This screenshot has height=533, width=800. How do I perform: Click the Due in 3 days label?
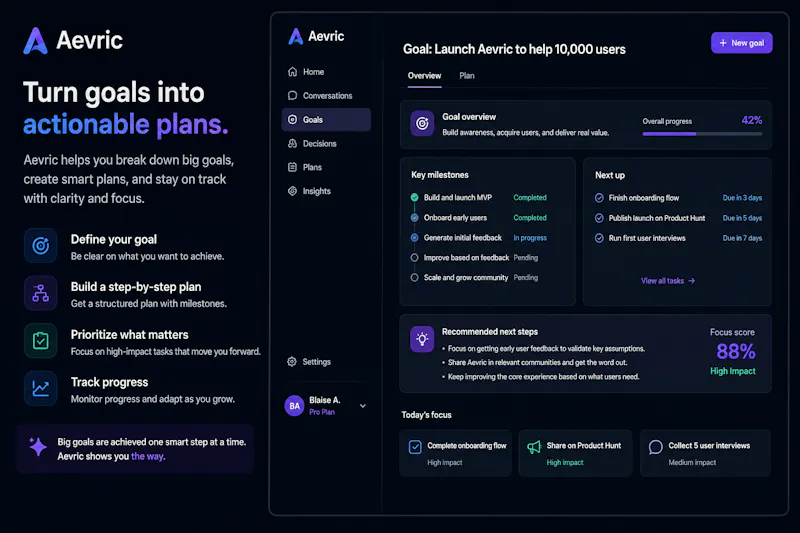(x=742, y=198)
